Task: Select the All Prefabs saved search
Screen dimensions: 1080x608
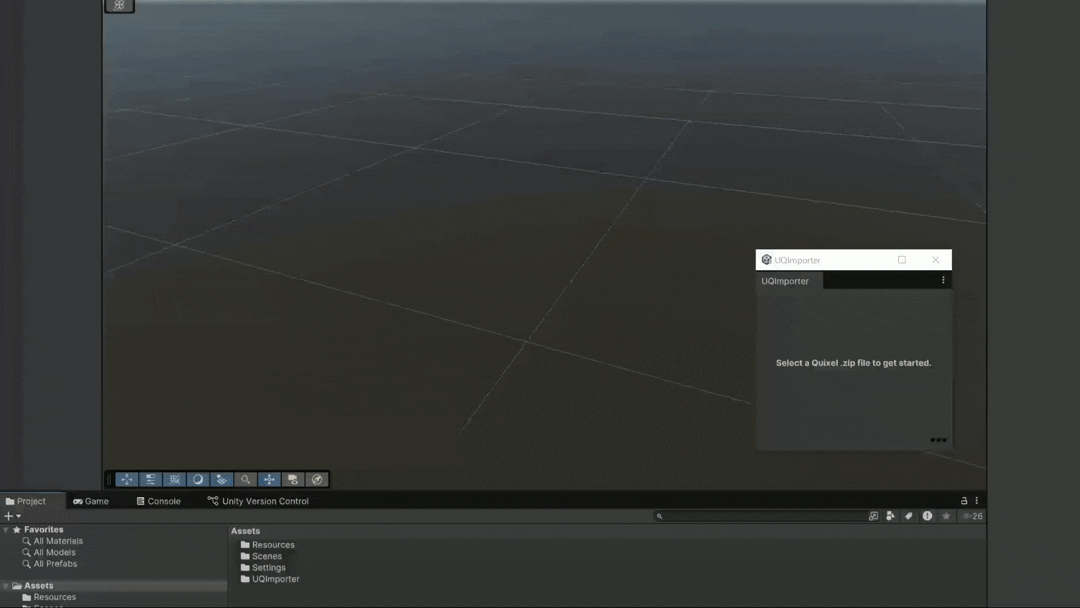Action: tap(55, 564)
